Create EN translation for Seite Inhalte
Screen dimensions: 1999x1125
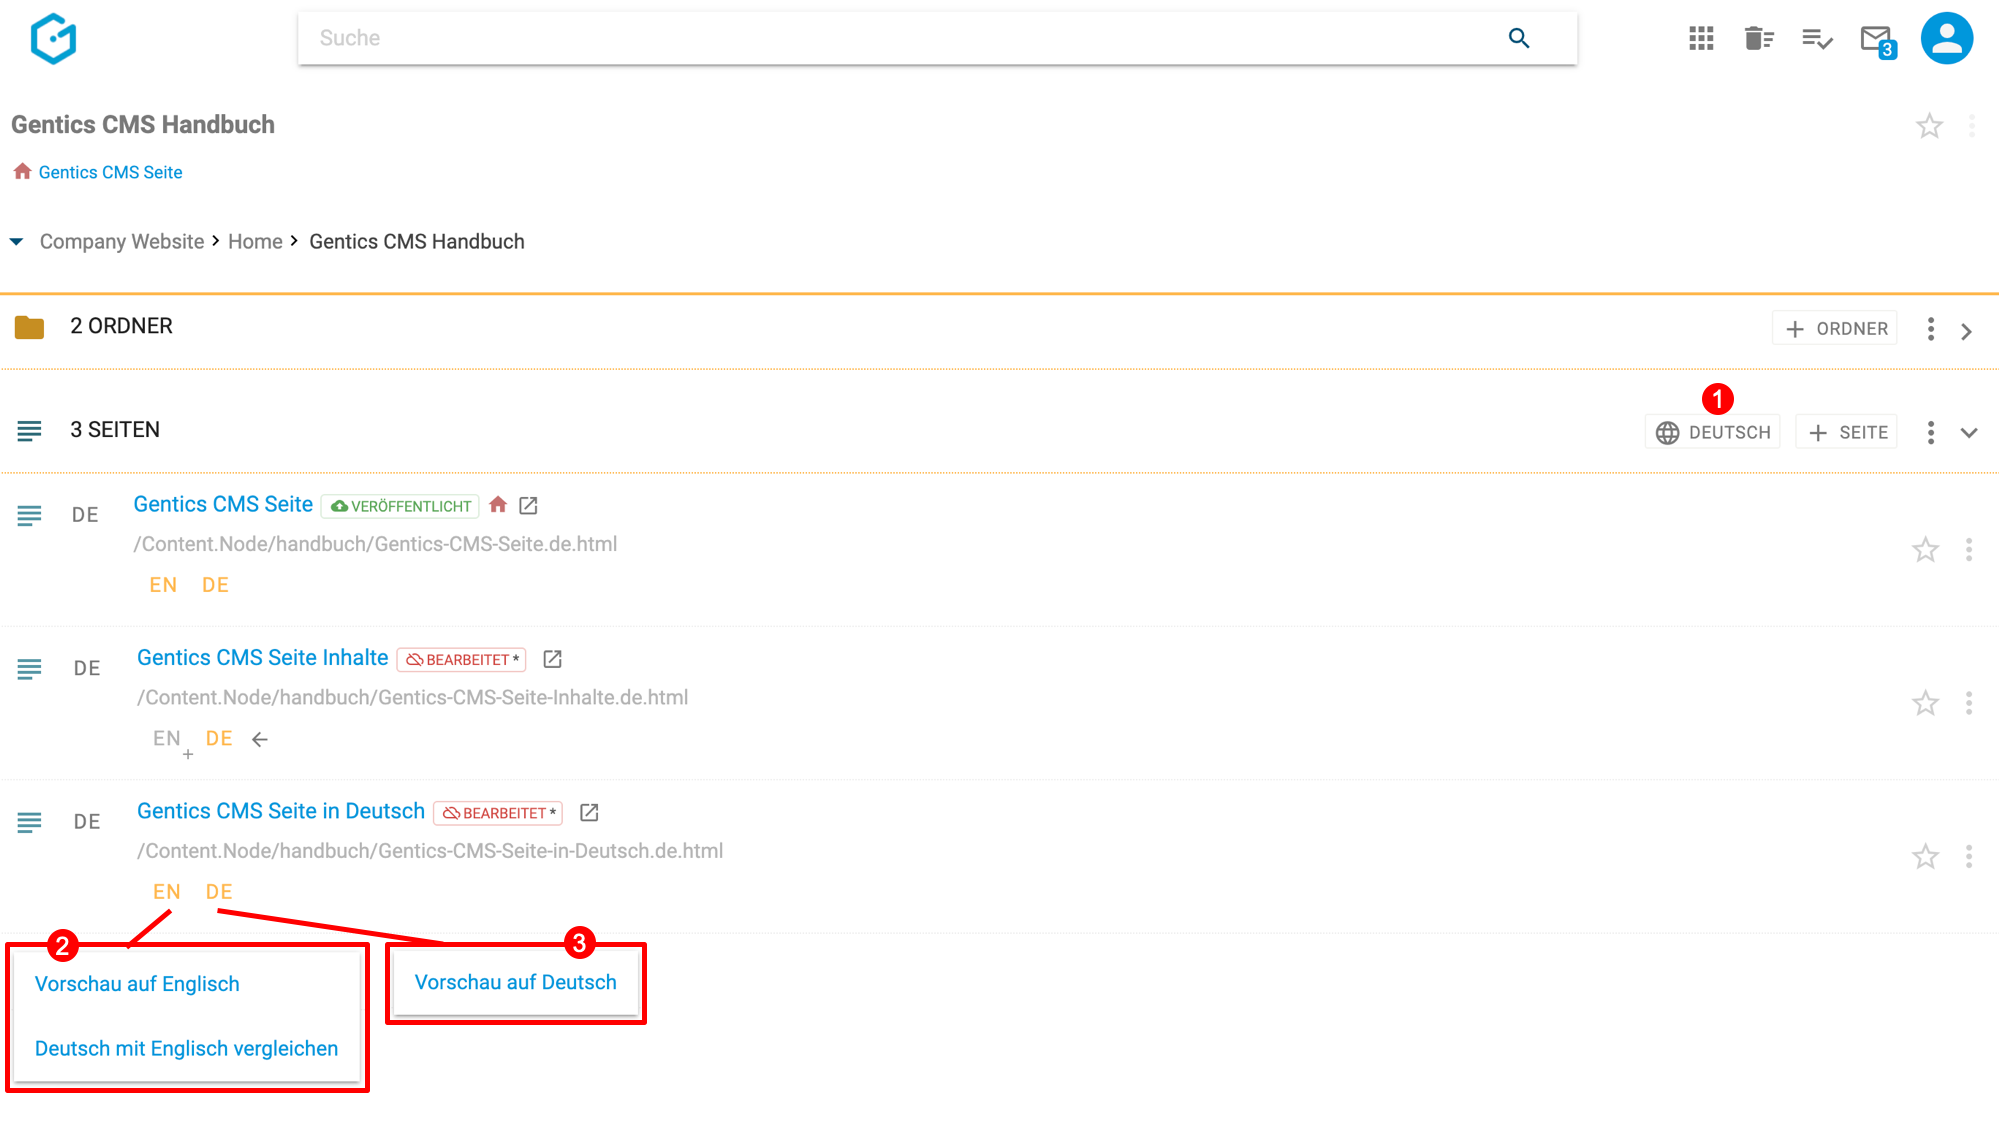(172, 742)
